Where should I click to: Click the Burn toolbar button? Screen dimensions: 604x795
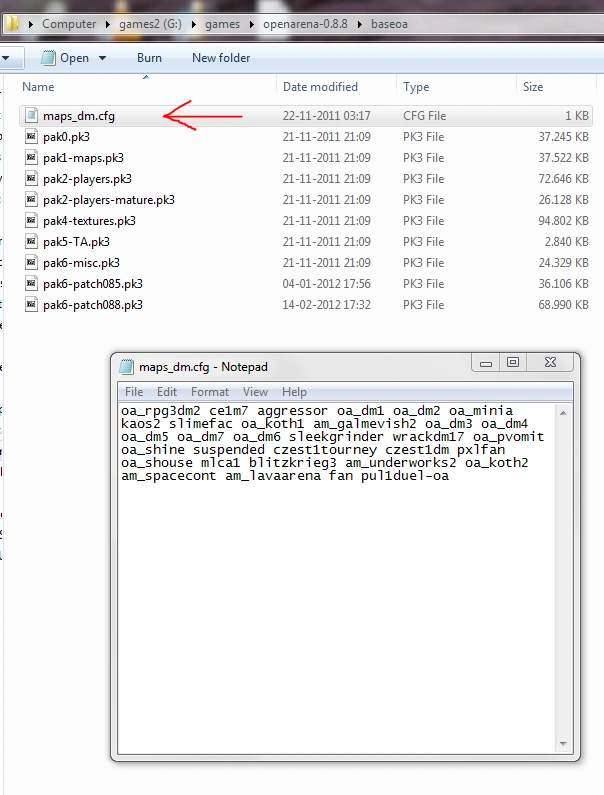click(x=149, y=58)
